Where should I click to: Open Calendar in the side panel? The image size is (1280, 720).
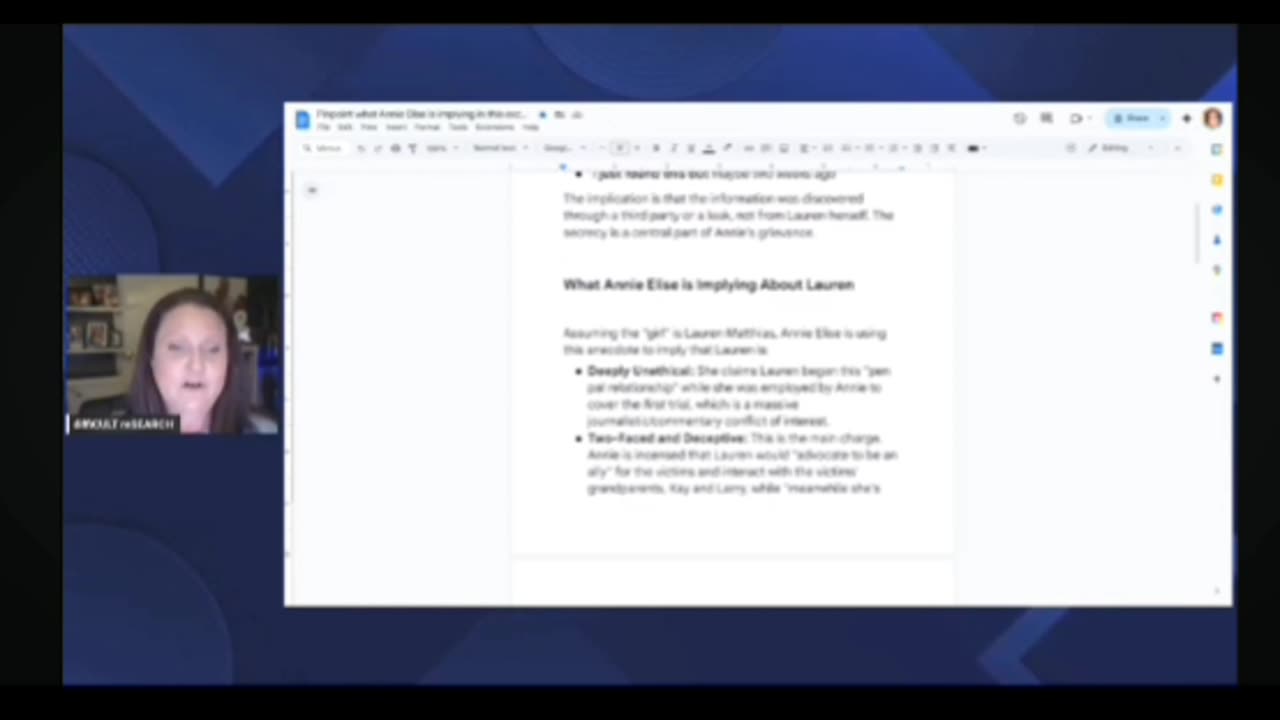point(1216,149)
